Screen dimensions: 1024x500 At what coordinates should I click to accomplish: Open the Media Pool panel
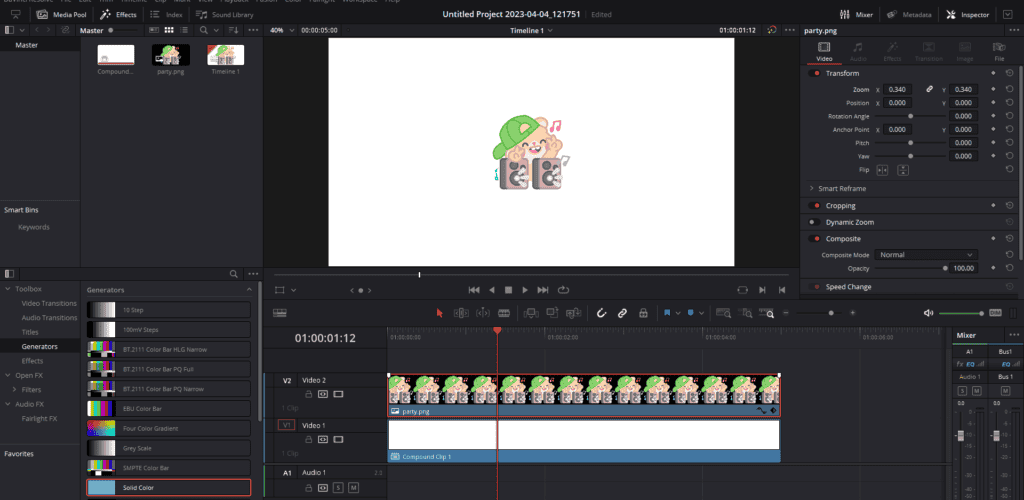62,14
